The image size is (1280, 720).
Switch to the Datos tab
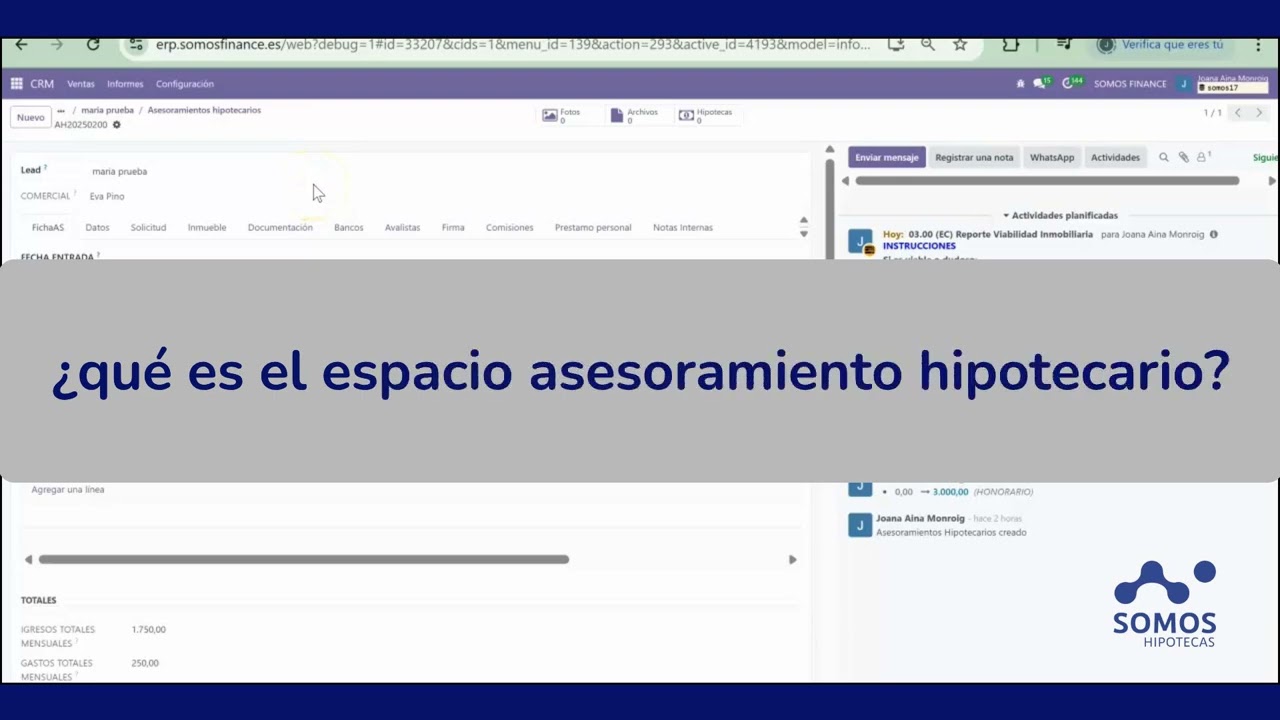(97, 228)
